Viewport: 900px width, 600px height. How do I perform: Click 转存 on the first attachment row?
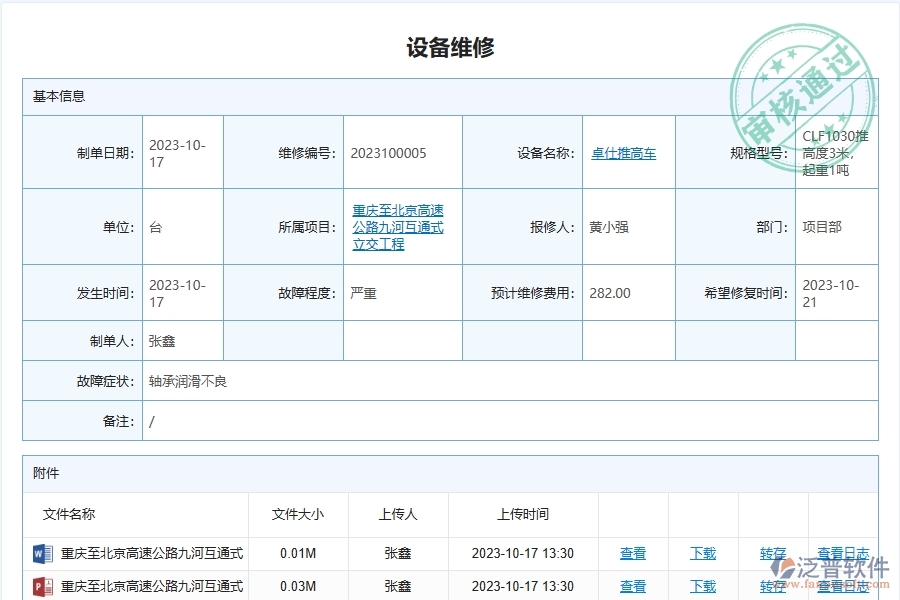click(x=772, y=553)
